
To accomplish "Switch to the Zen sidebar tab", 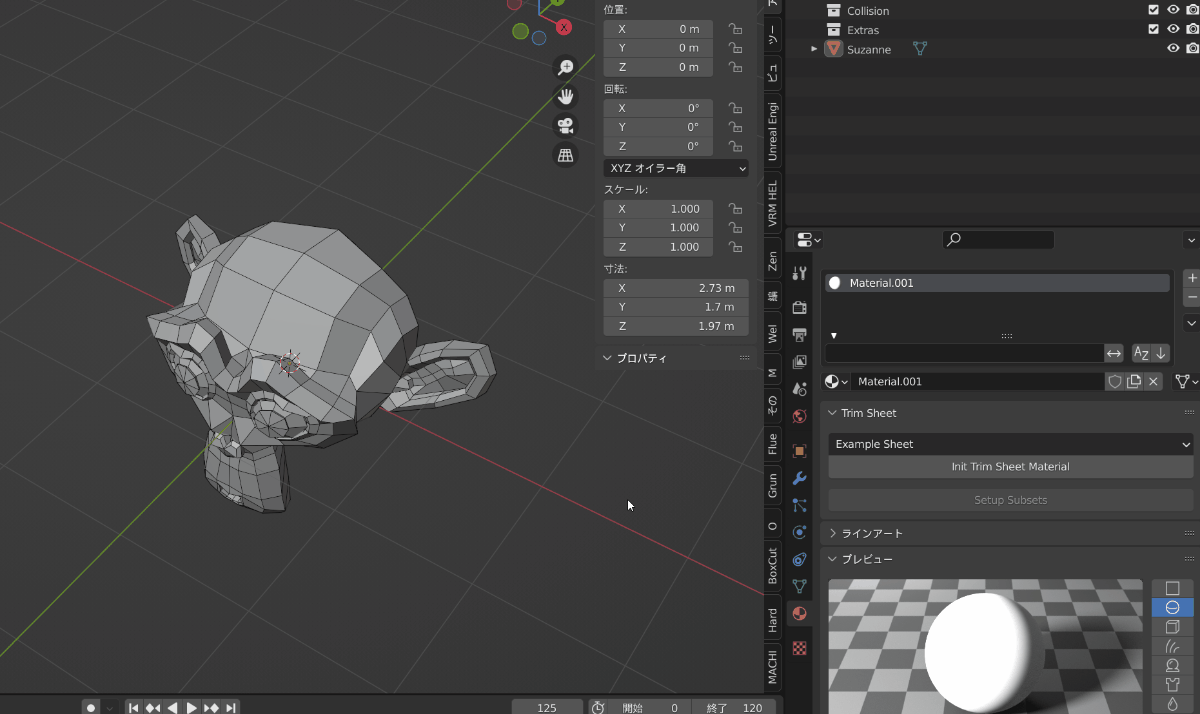I will 772,261.
